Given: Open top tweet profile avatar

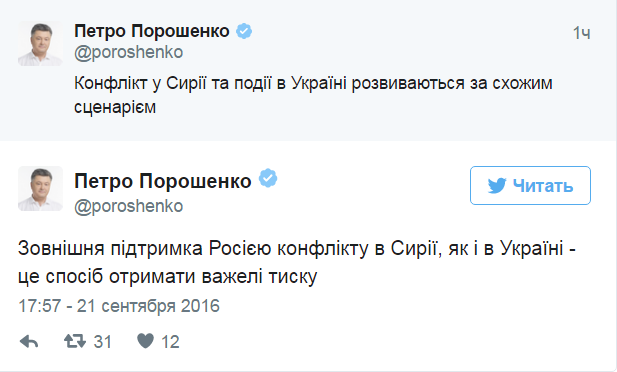Looking at the screenshot, I should (x=40, y=44).
